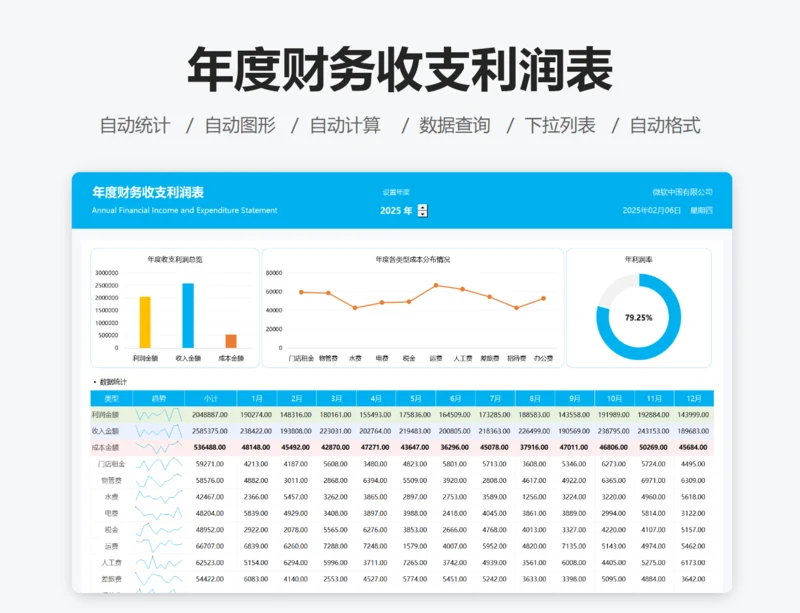Select the 运费 row label
800x613 pixels.
[x=111, y=546]
